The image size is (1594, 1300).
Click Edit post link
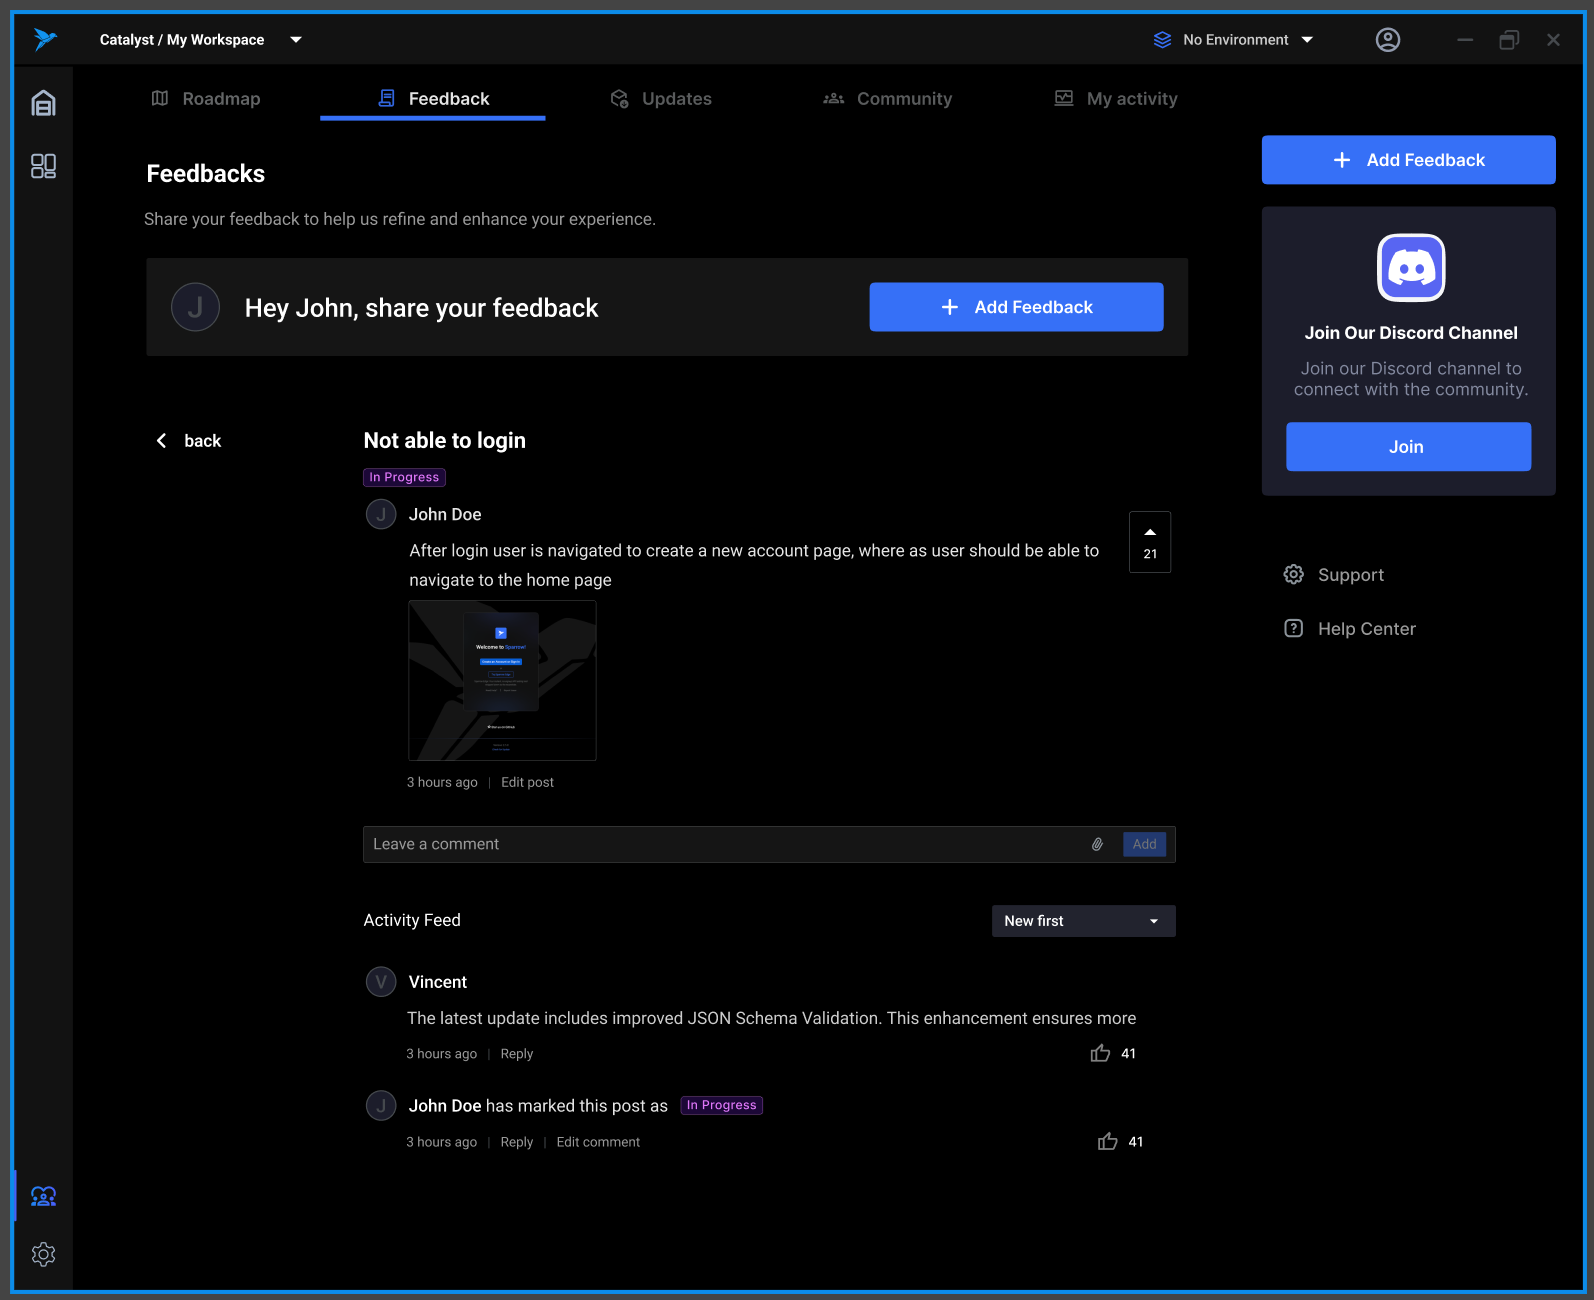point(527,782)
